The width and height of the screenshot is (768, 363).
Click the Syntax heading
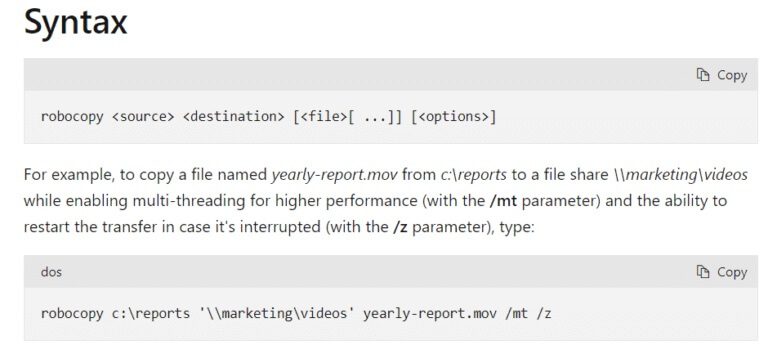point(75,22)
